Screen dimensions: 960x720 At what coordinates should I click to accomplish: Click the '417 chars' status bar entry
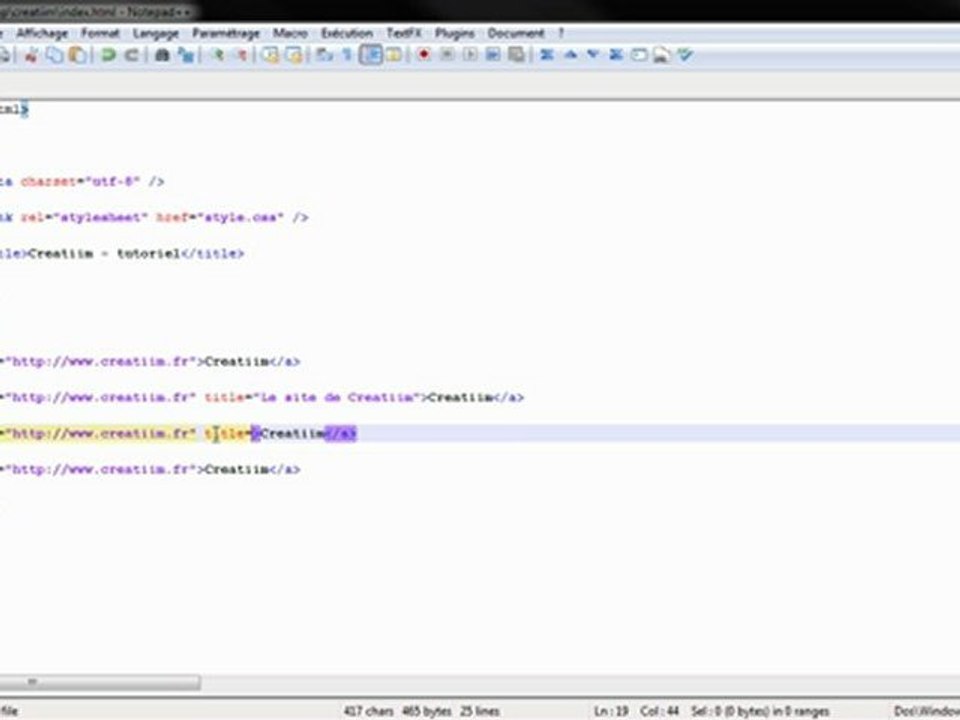coord(369,711)
